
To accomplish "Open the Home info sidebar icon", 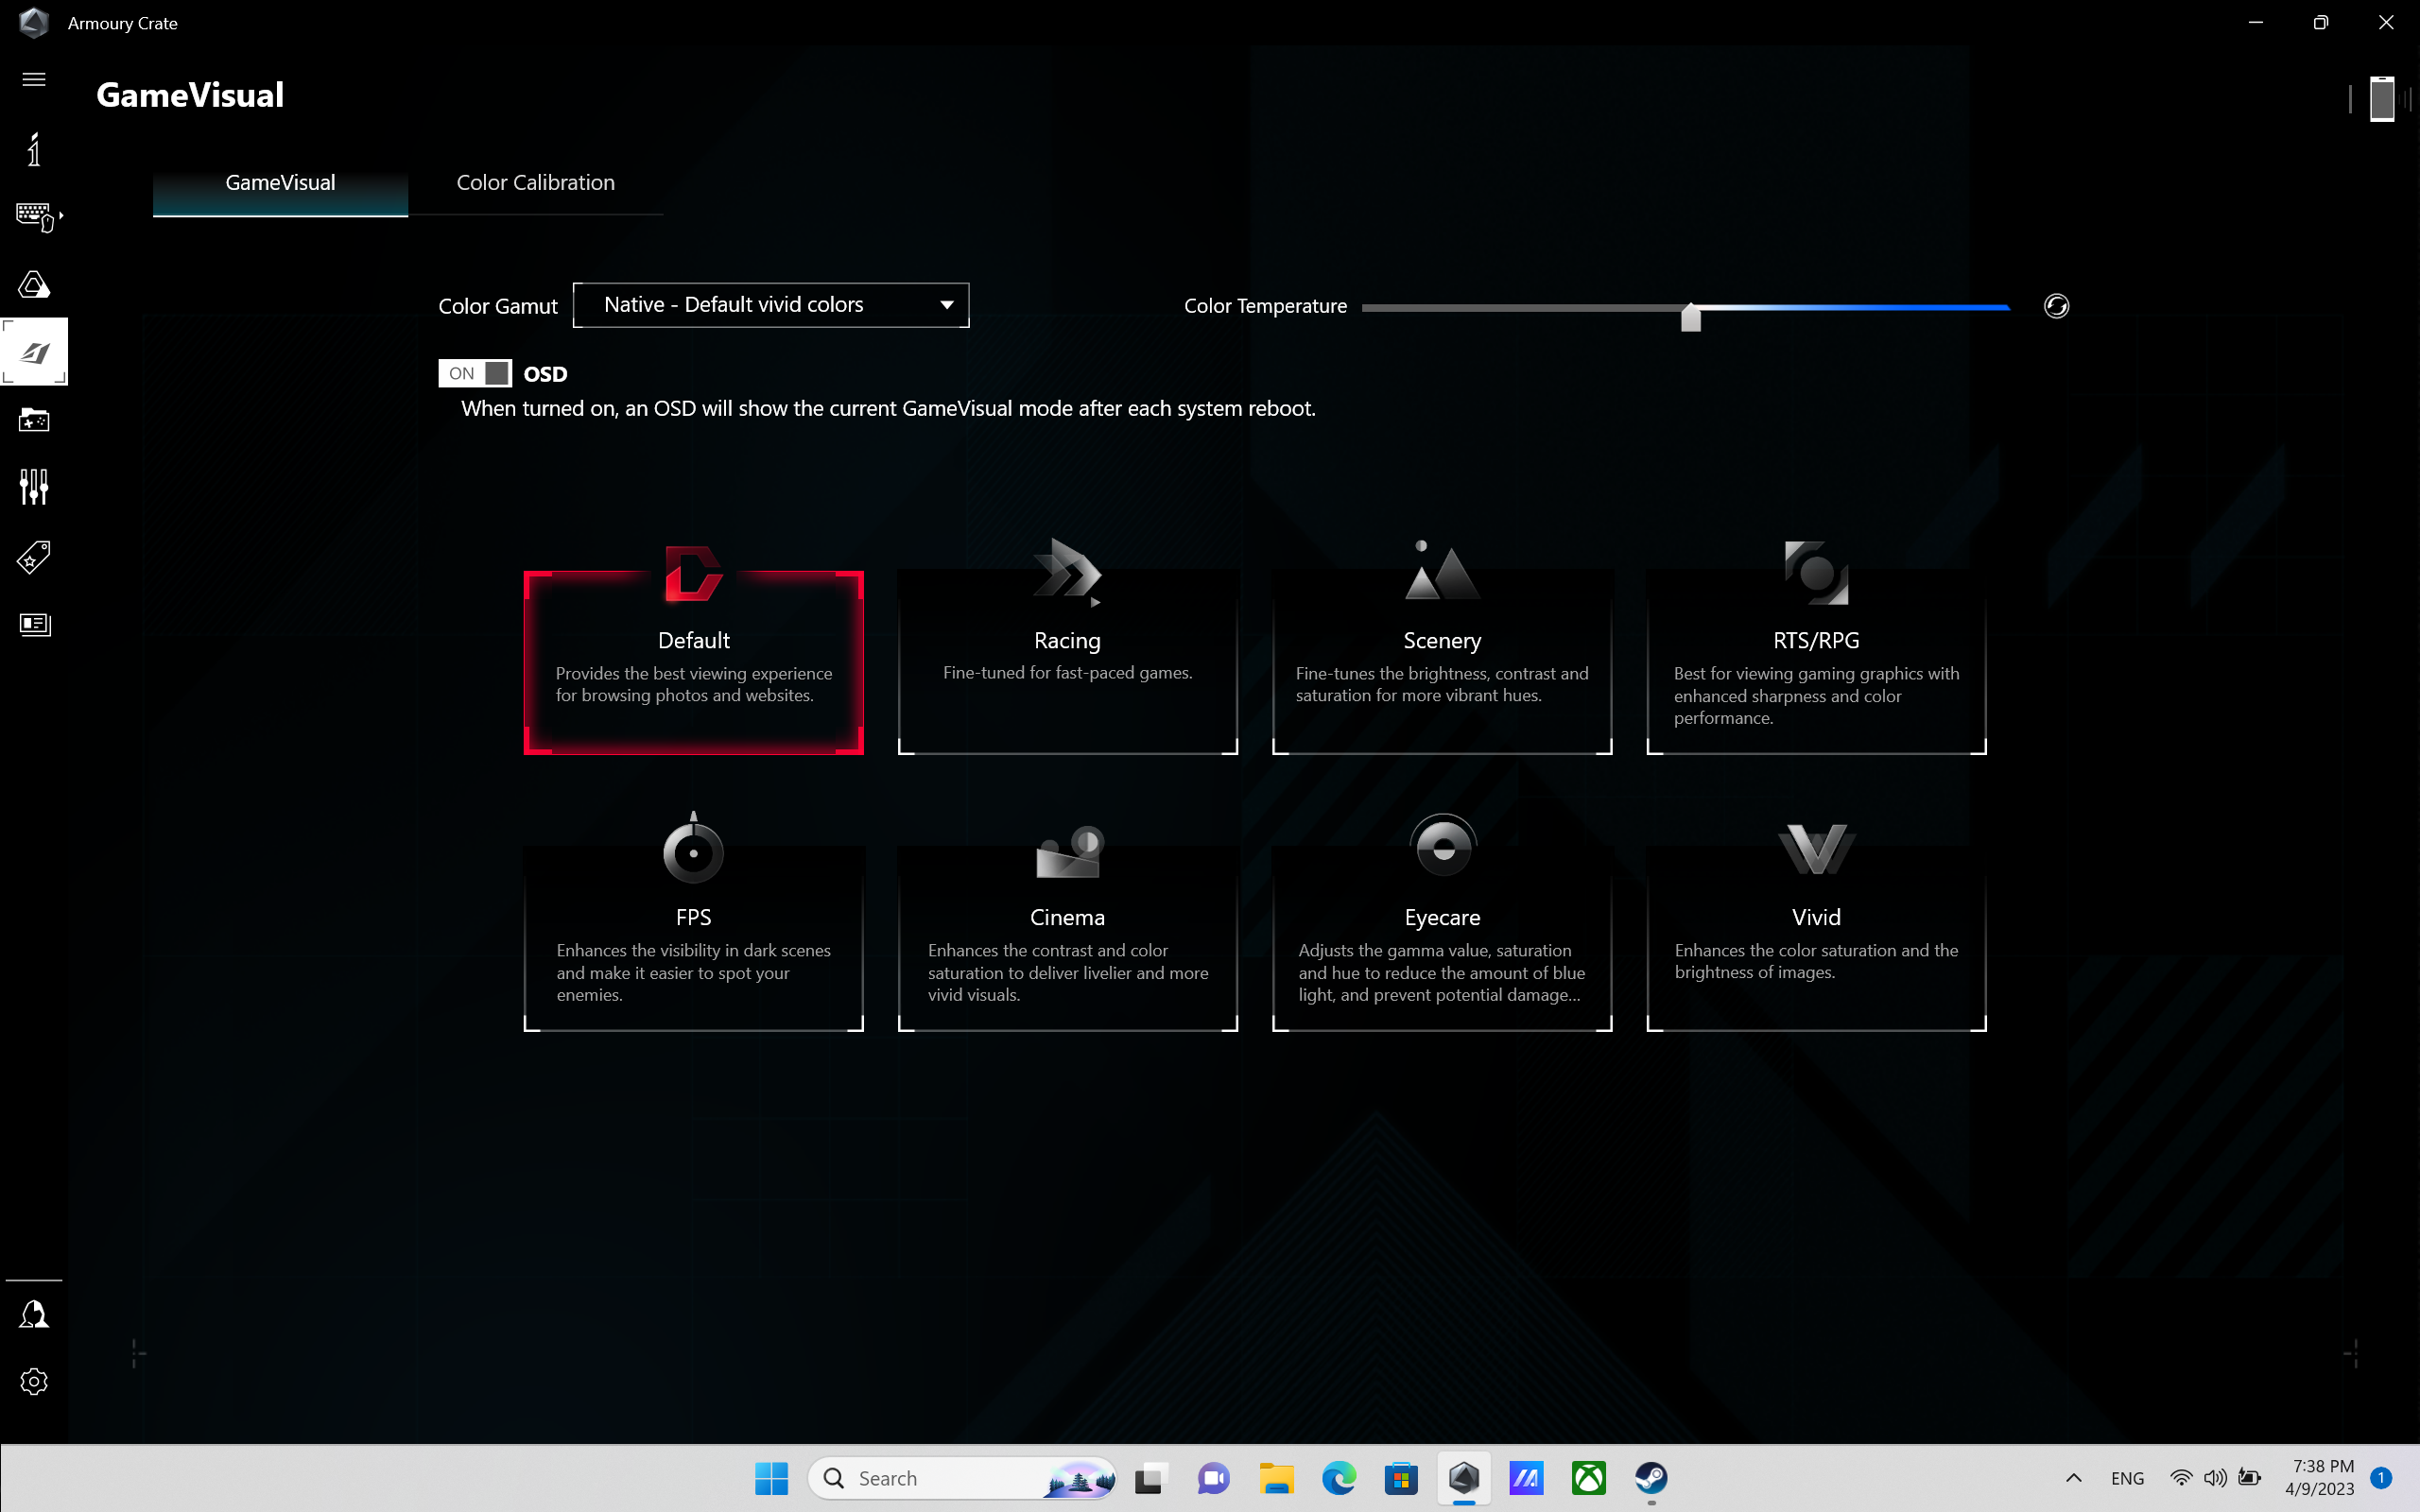I will pyautogui.click(x=34, y=149).
